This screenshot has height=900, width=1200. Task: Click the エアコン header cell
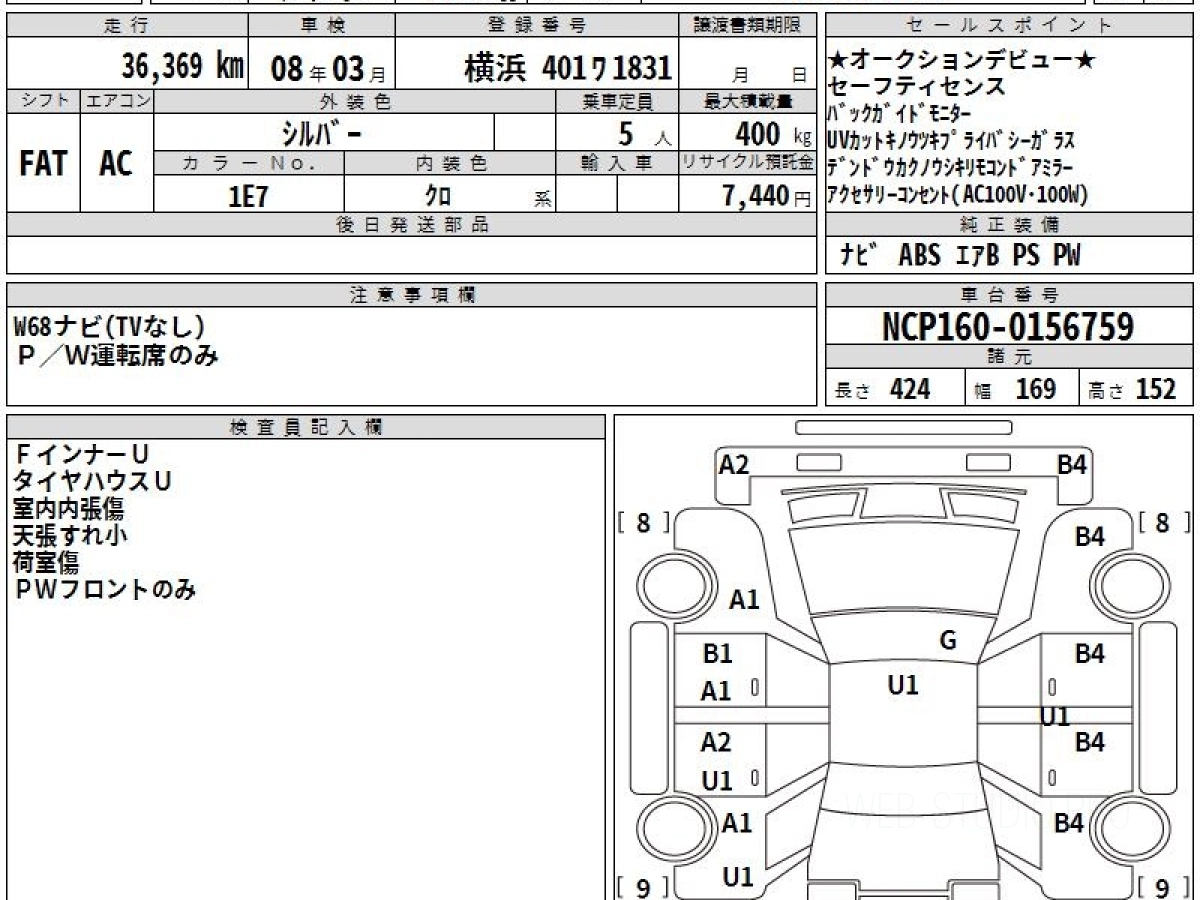click(x=117, y=101)
